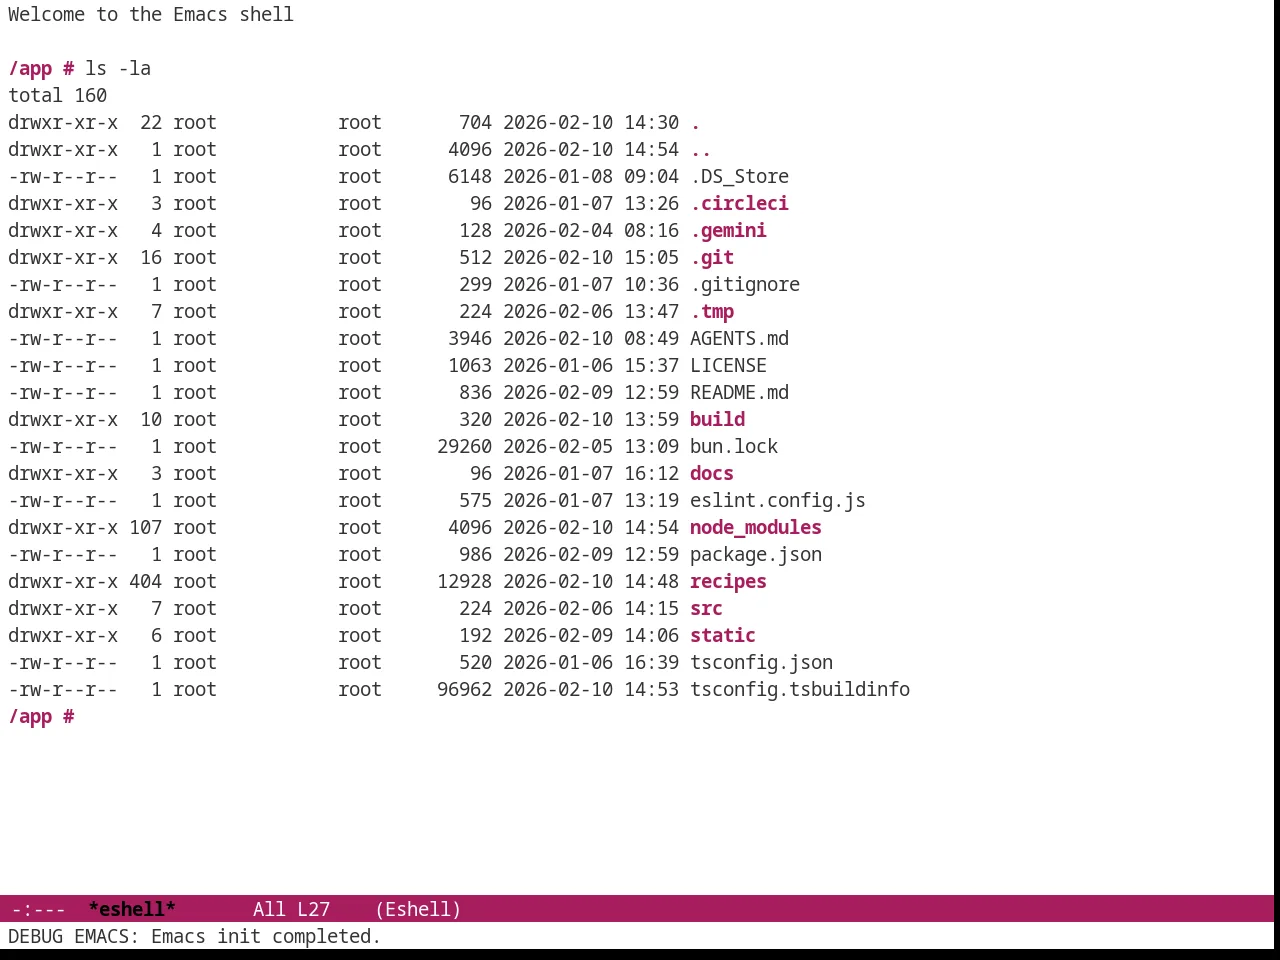
Task: Click the 12928 size of recipes directory
Action: (464, 581)
